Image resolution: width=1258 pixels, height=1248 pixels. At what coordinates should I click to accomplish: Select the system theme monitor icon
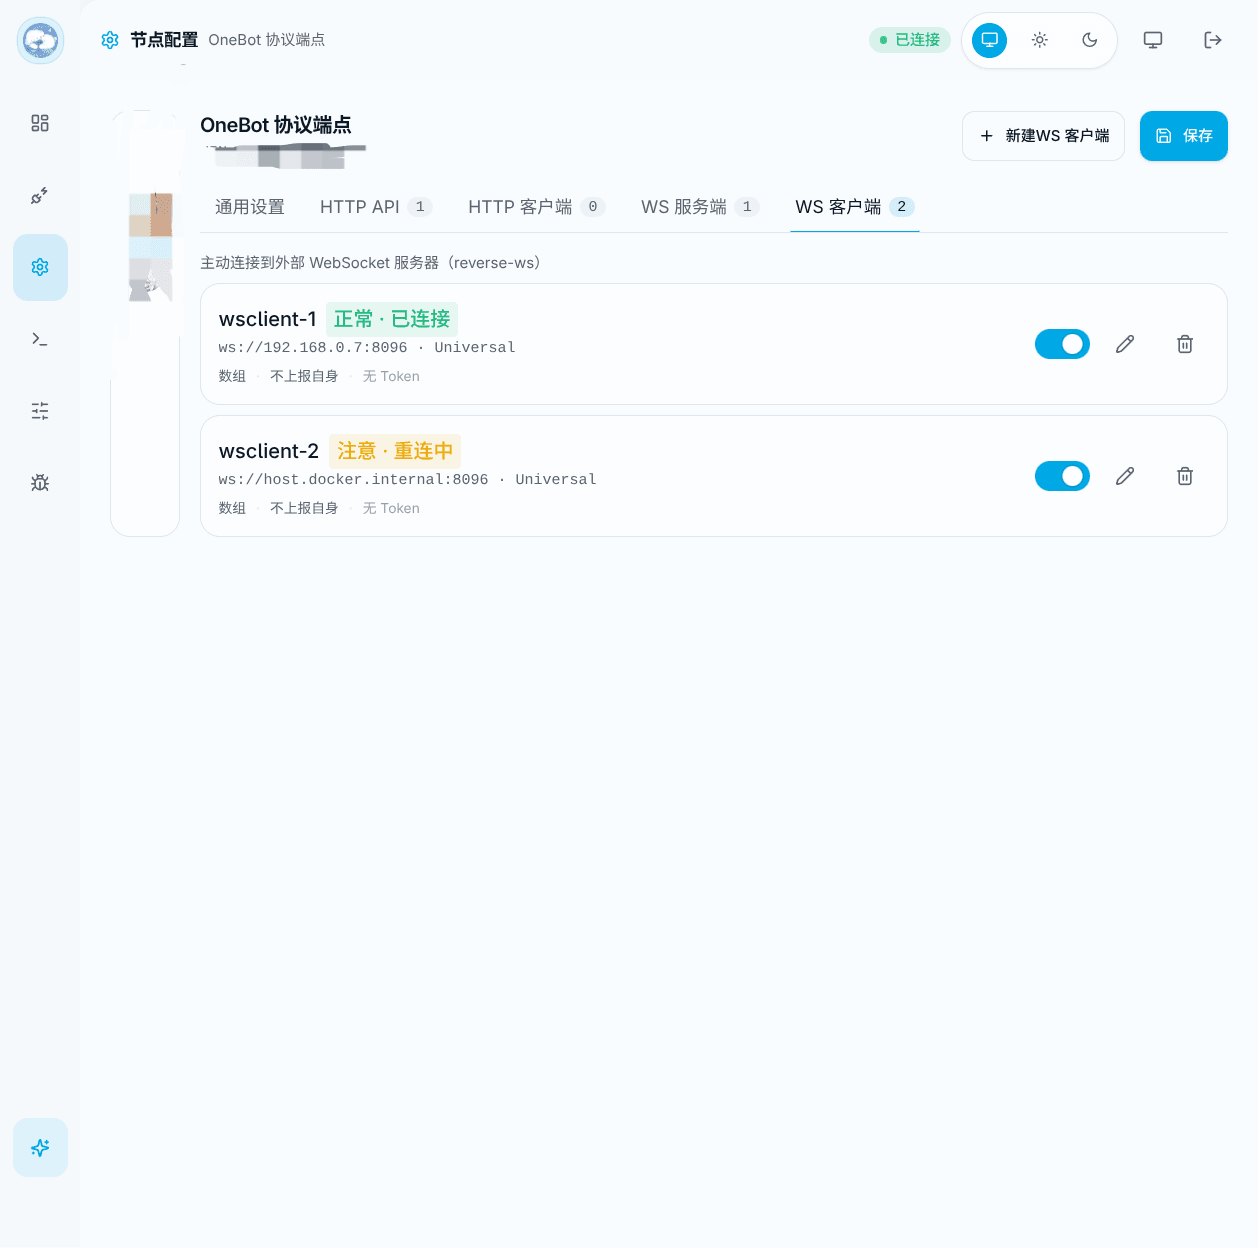pos(990,40)
